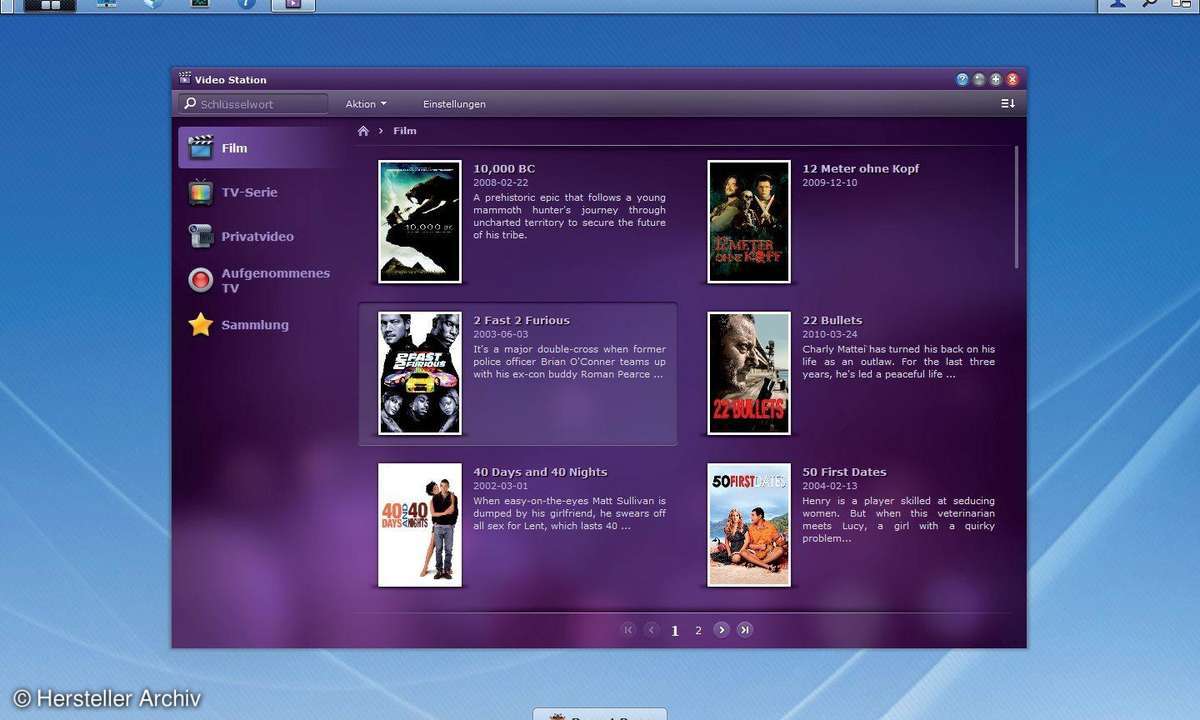
Task: Focus the Schlüsselwort search field
Action: (253, 104)
